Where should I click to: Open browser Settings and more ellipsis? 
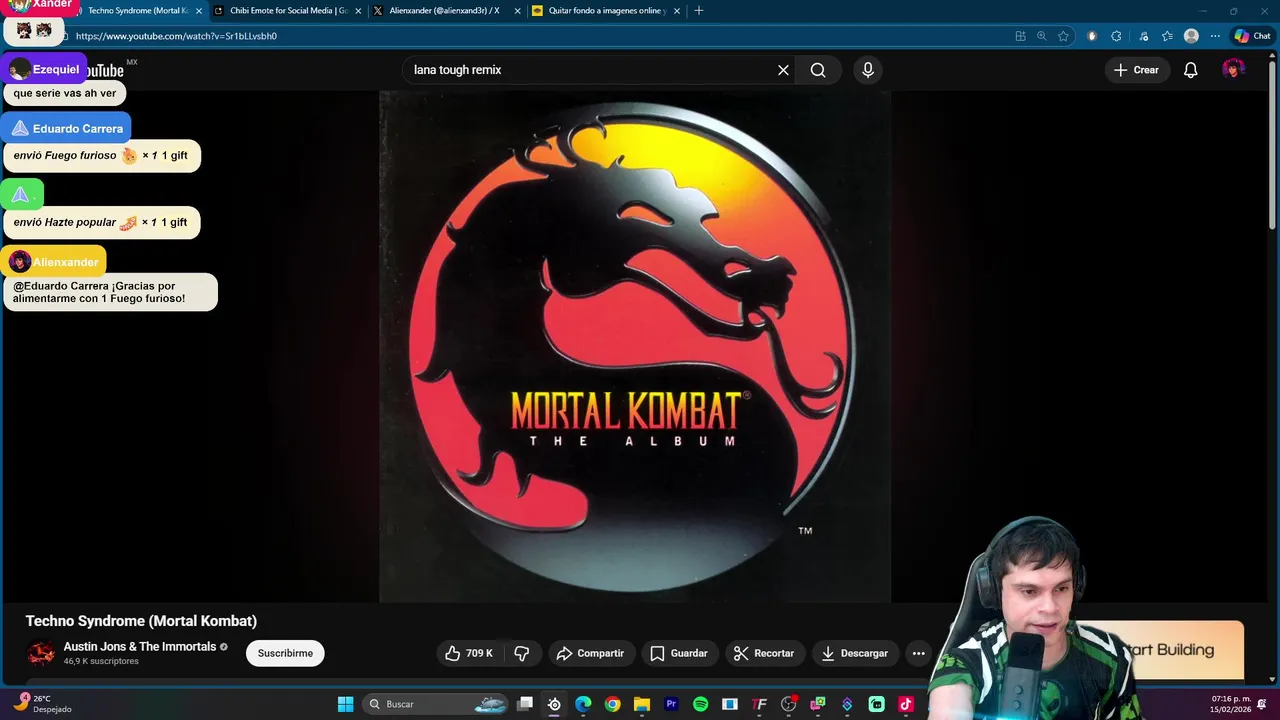pyautogui.click(x=1215, y=36)
